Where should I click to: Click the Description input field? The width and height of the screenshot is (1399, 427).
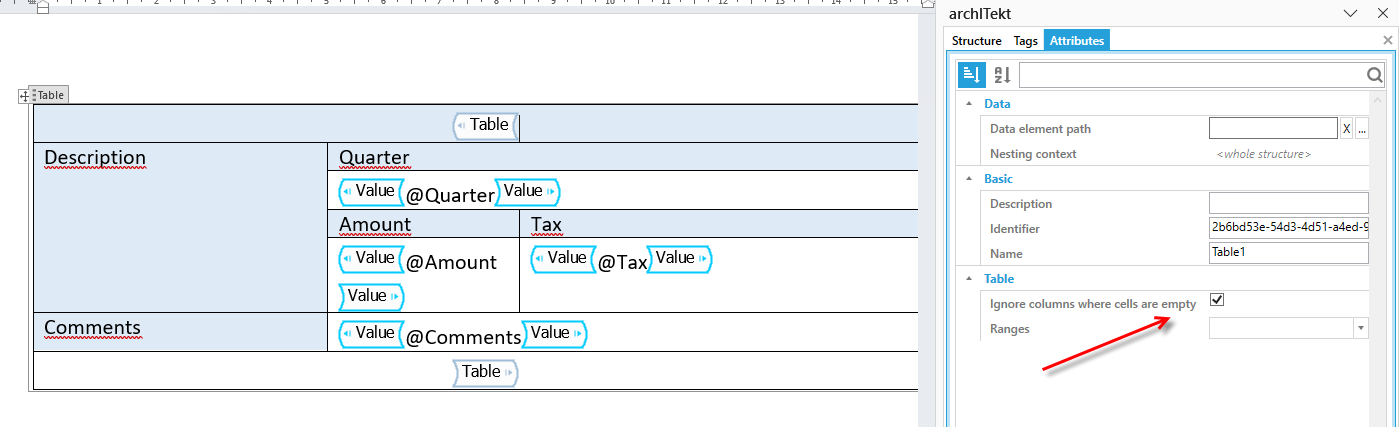coord(1289,203)
